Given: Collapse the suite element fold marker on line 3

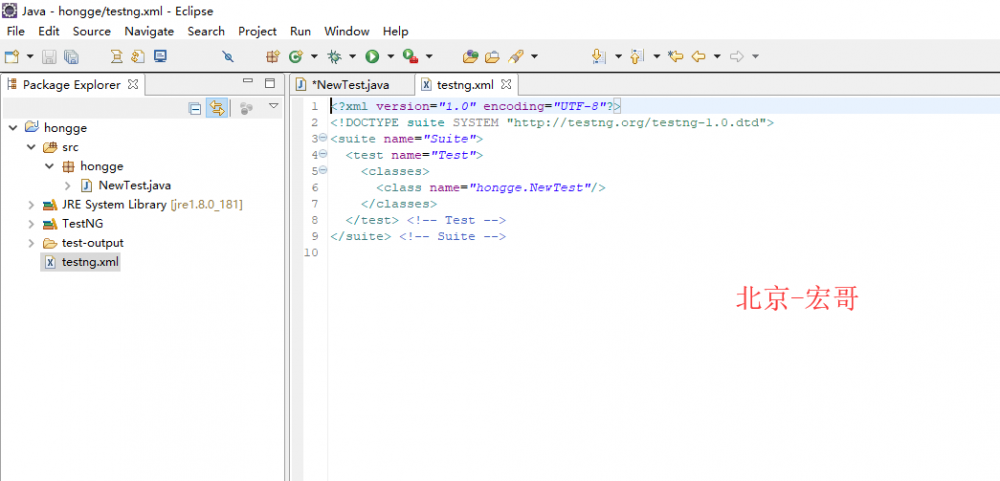Looking at the screenshot, I should coord(323,138).
